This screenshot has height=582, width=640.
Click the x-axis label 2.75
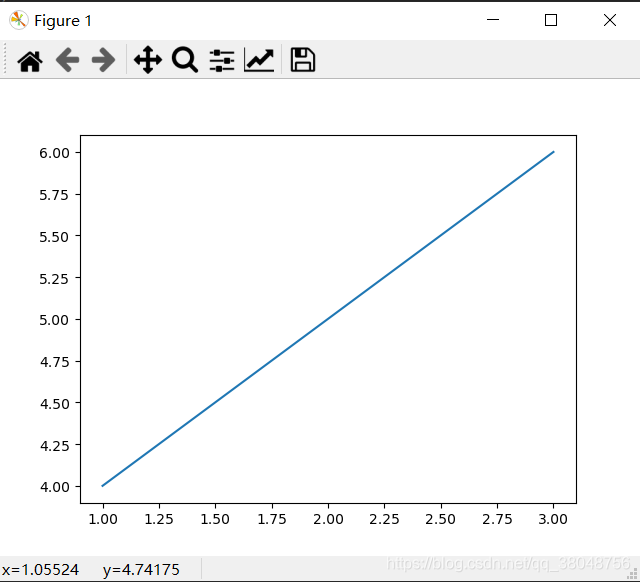pos(497,519)
